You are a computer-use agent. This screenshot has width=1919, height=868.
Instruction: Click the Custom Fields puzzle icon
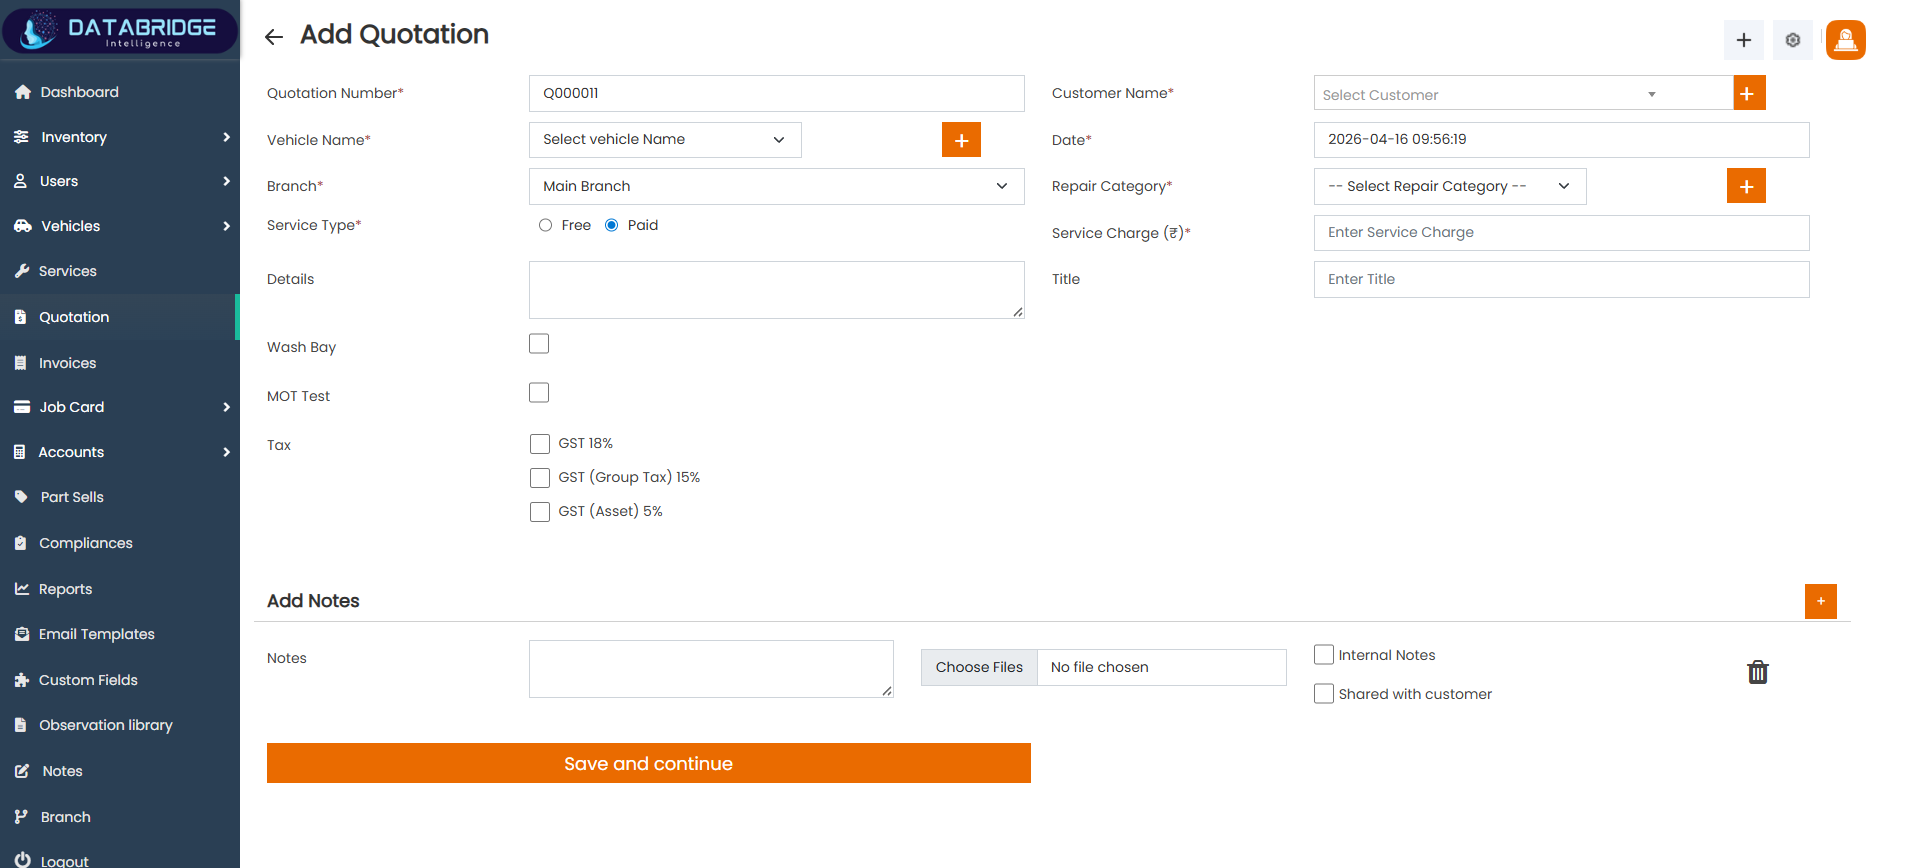coord(21,680)
